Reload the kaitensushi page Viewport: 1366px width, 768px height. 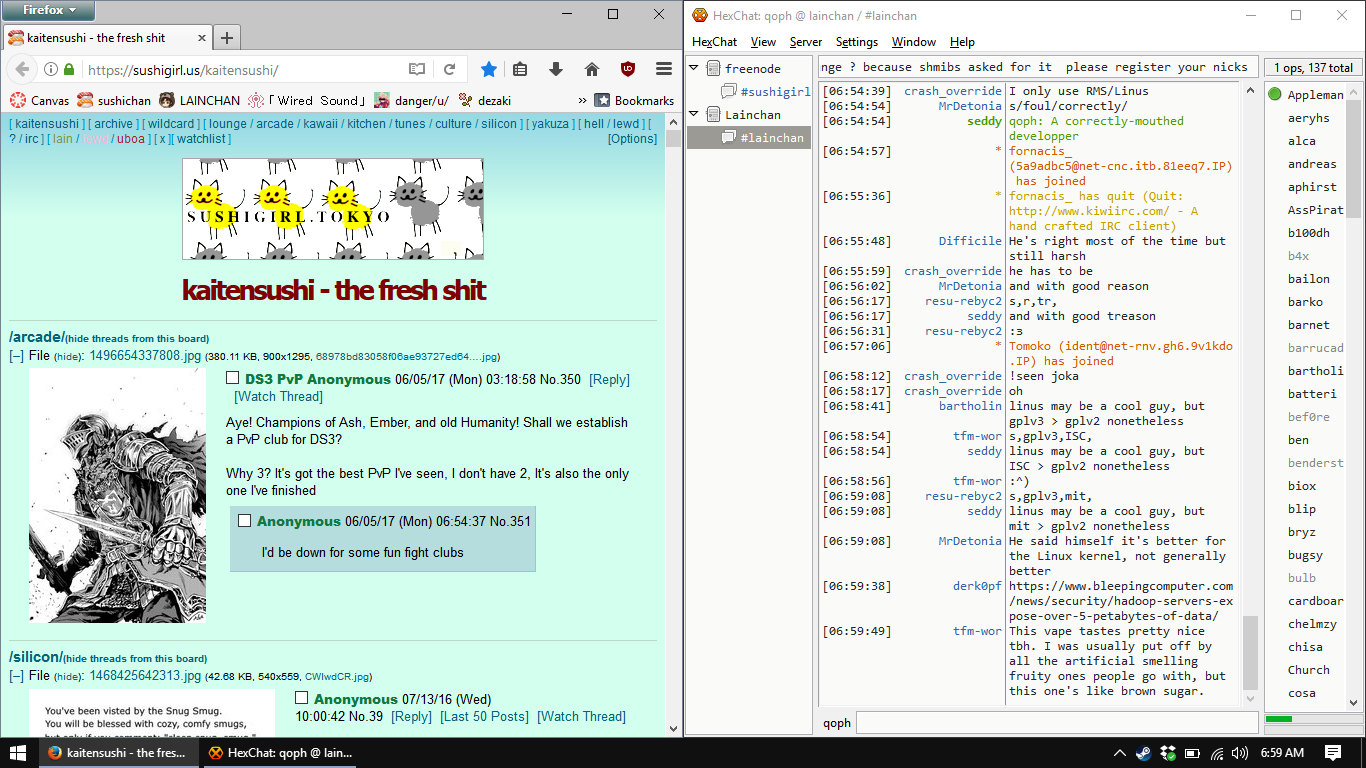450,69
